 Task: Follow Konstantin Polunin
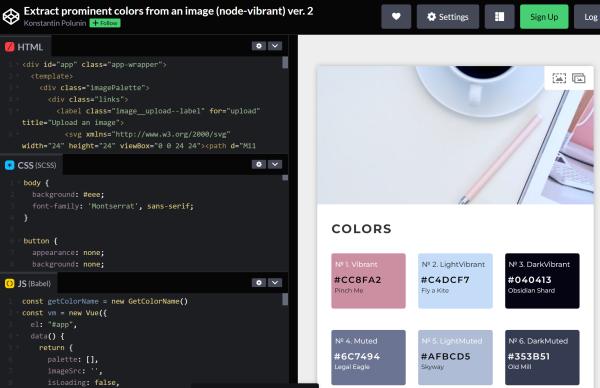(105, 23)
